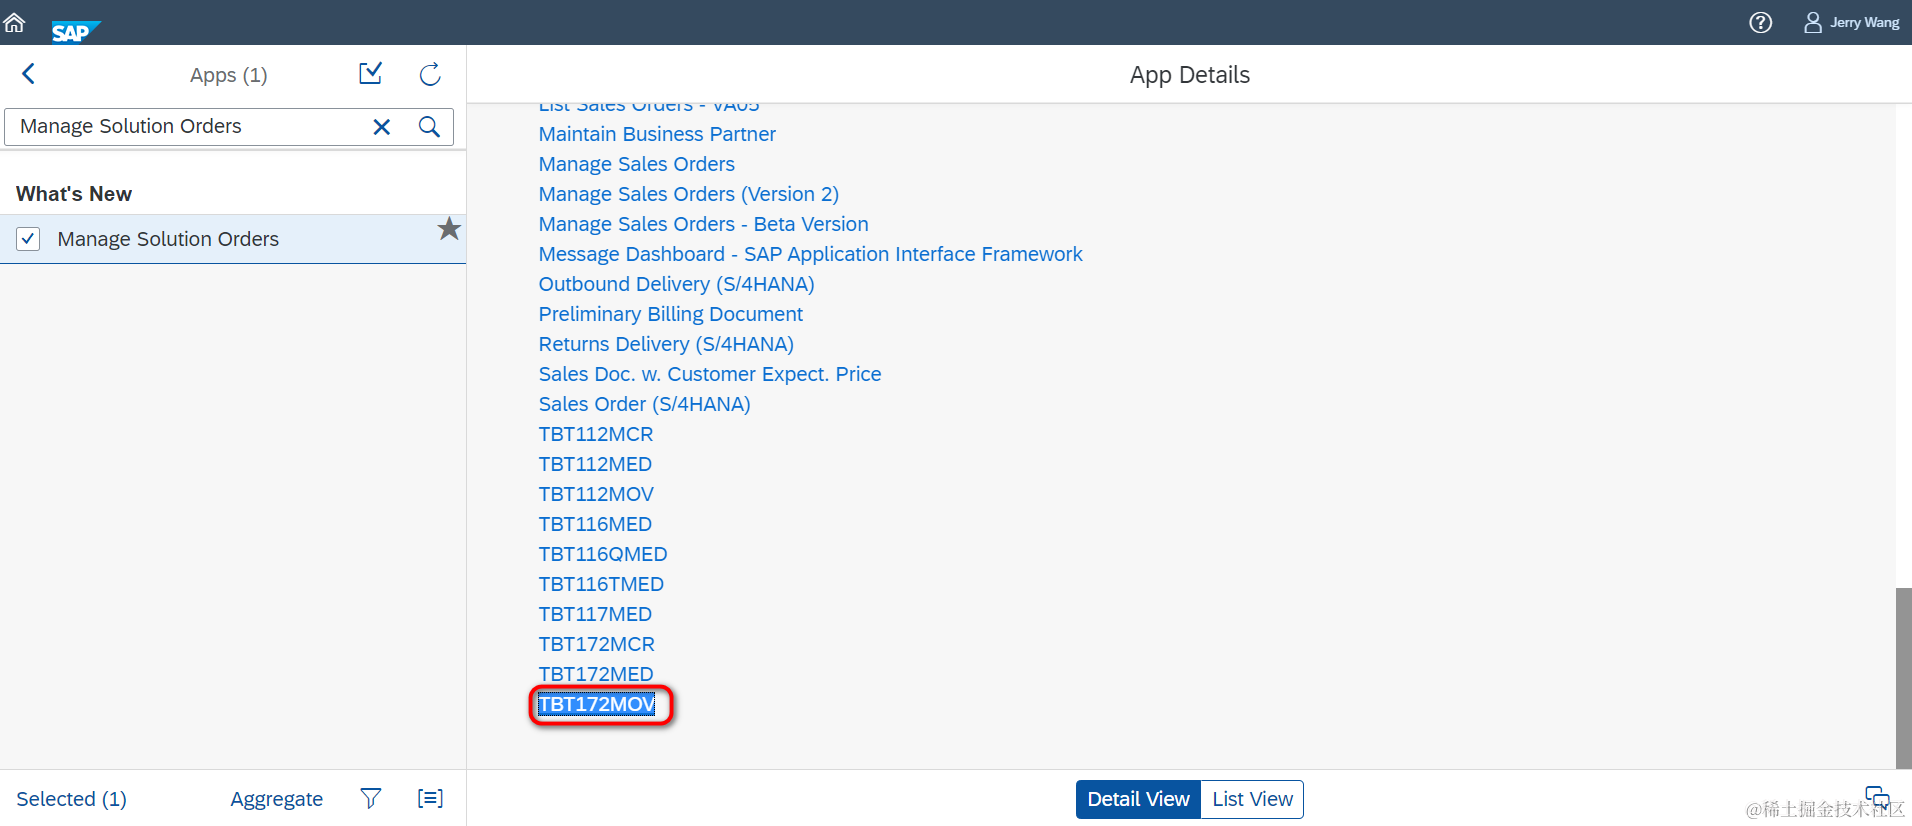Open Manage Sales Orders (Version 2) link
Screen dimensions: 1912x826
pos(688,194)
